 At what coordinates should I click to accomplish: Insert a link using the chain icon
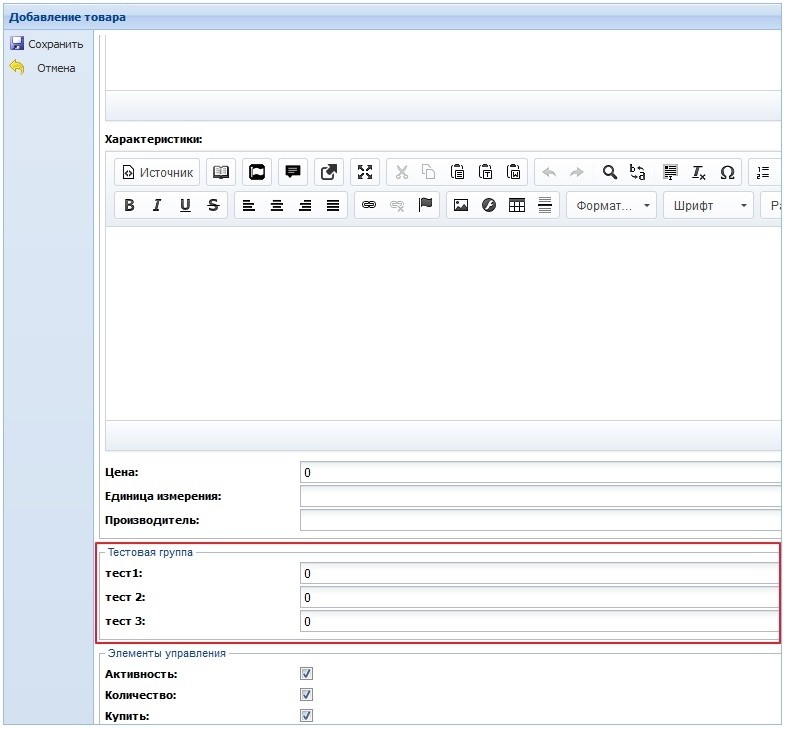tap(369, 205)
